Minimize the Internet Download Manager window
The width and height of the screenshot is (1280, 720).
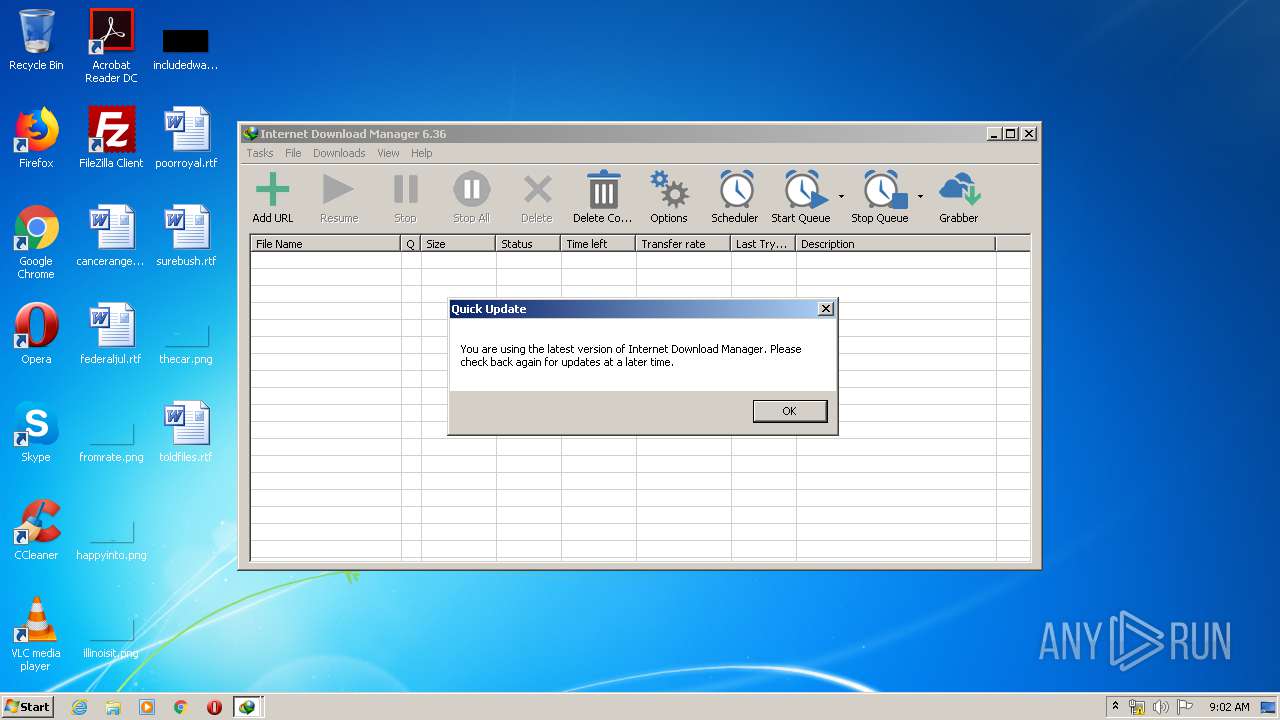(994, 134)
